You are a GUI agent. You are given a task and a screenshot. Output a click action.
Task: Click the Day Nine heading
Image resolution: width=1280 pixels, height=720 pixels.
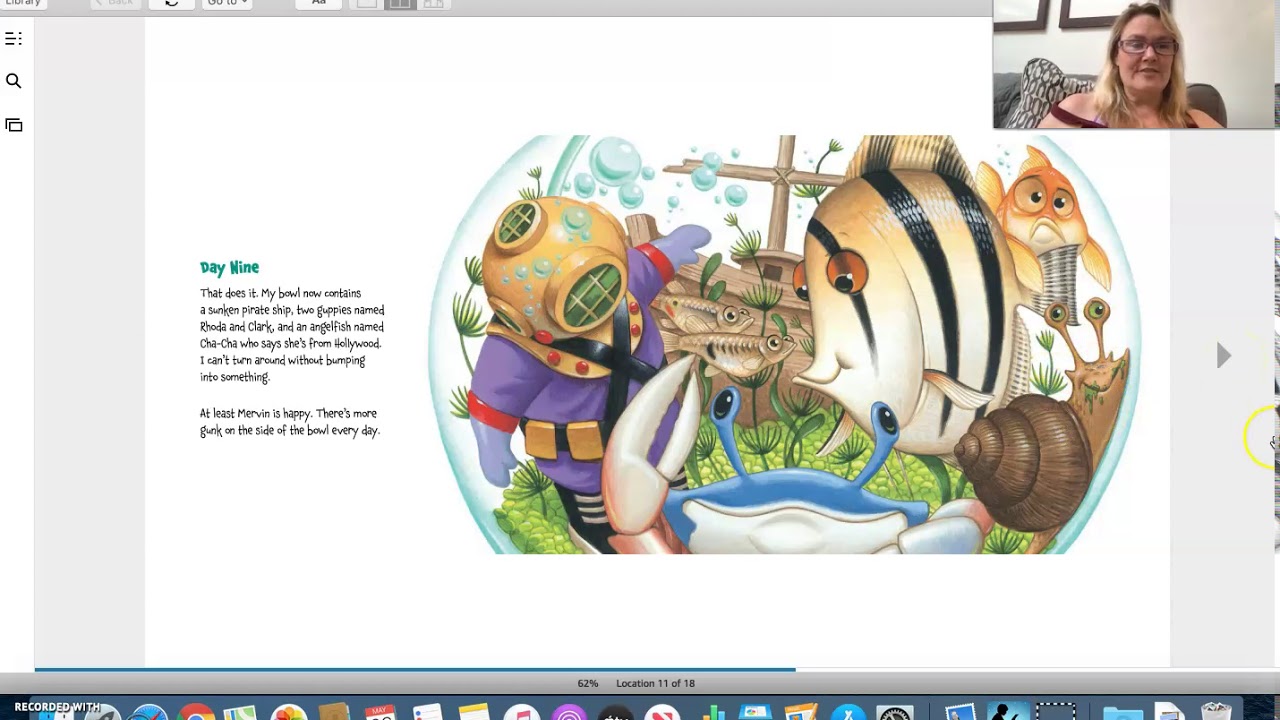pyautogui.click(x=229, y=267)
